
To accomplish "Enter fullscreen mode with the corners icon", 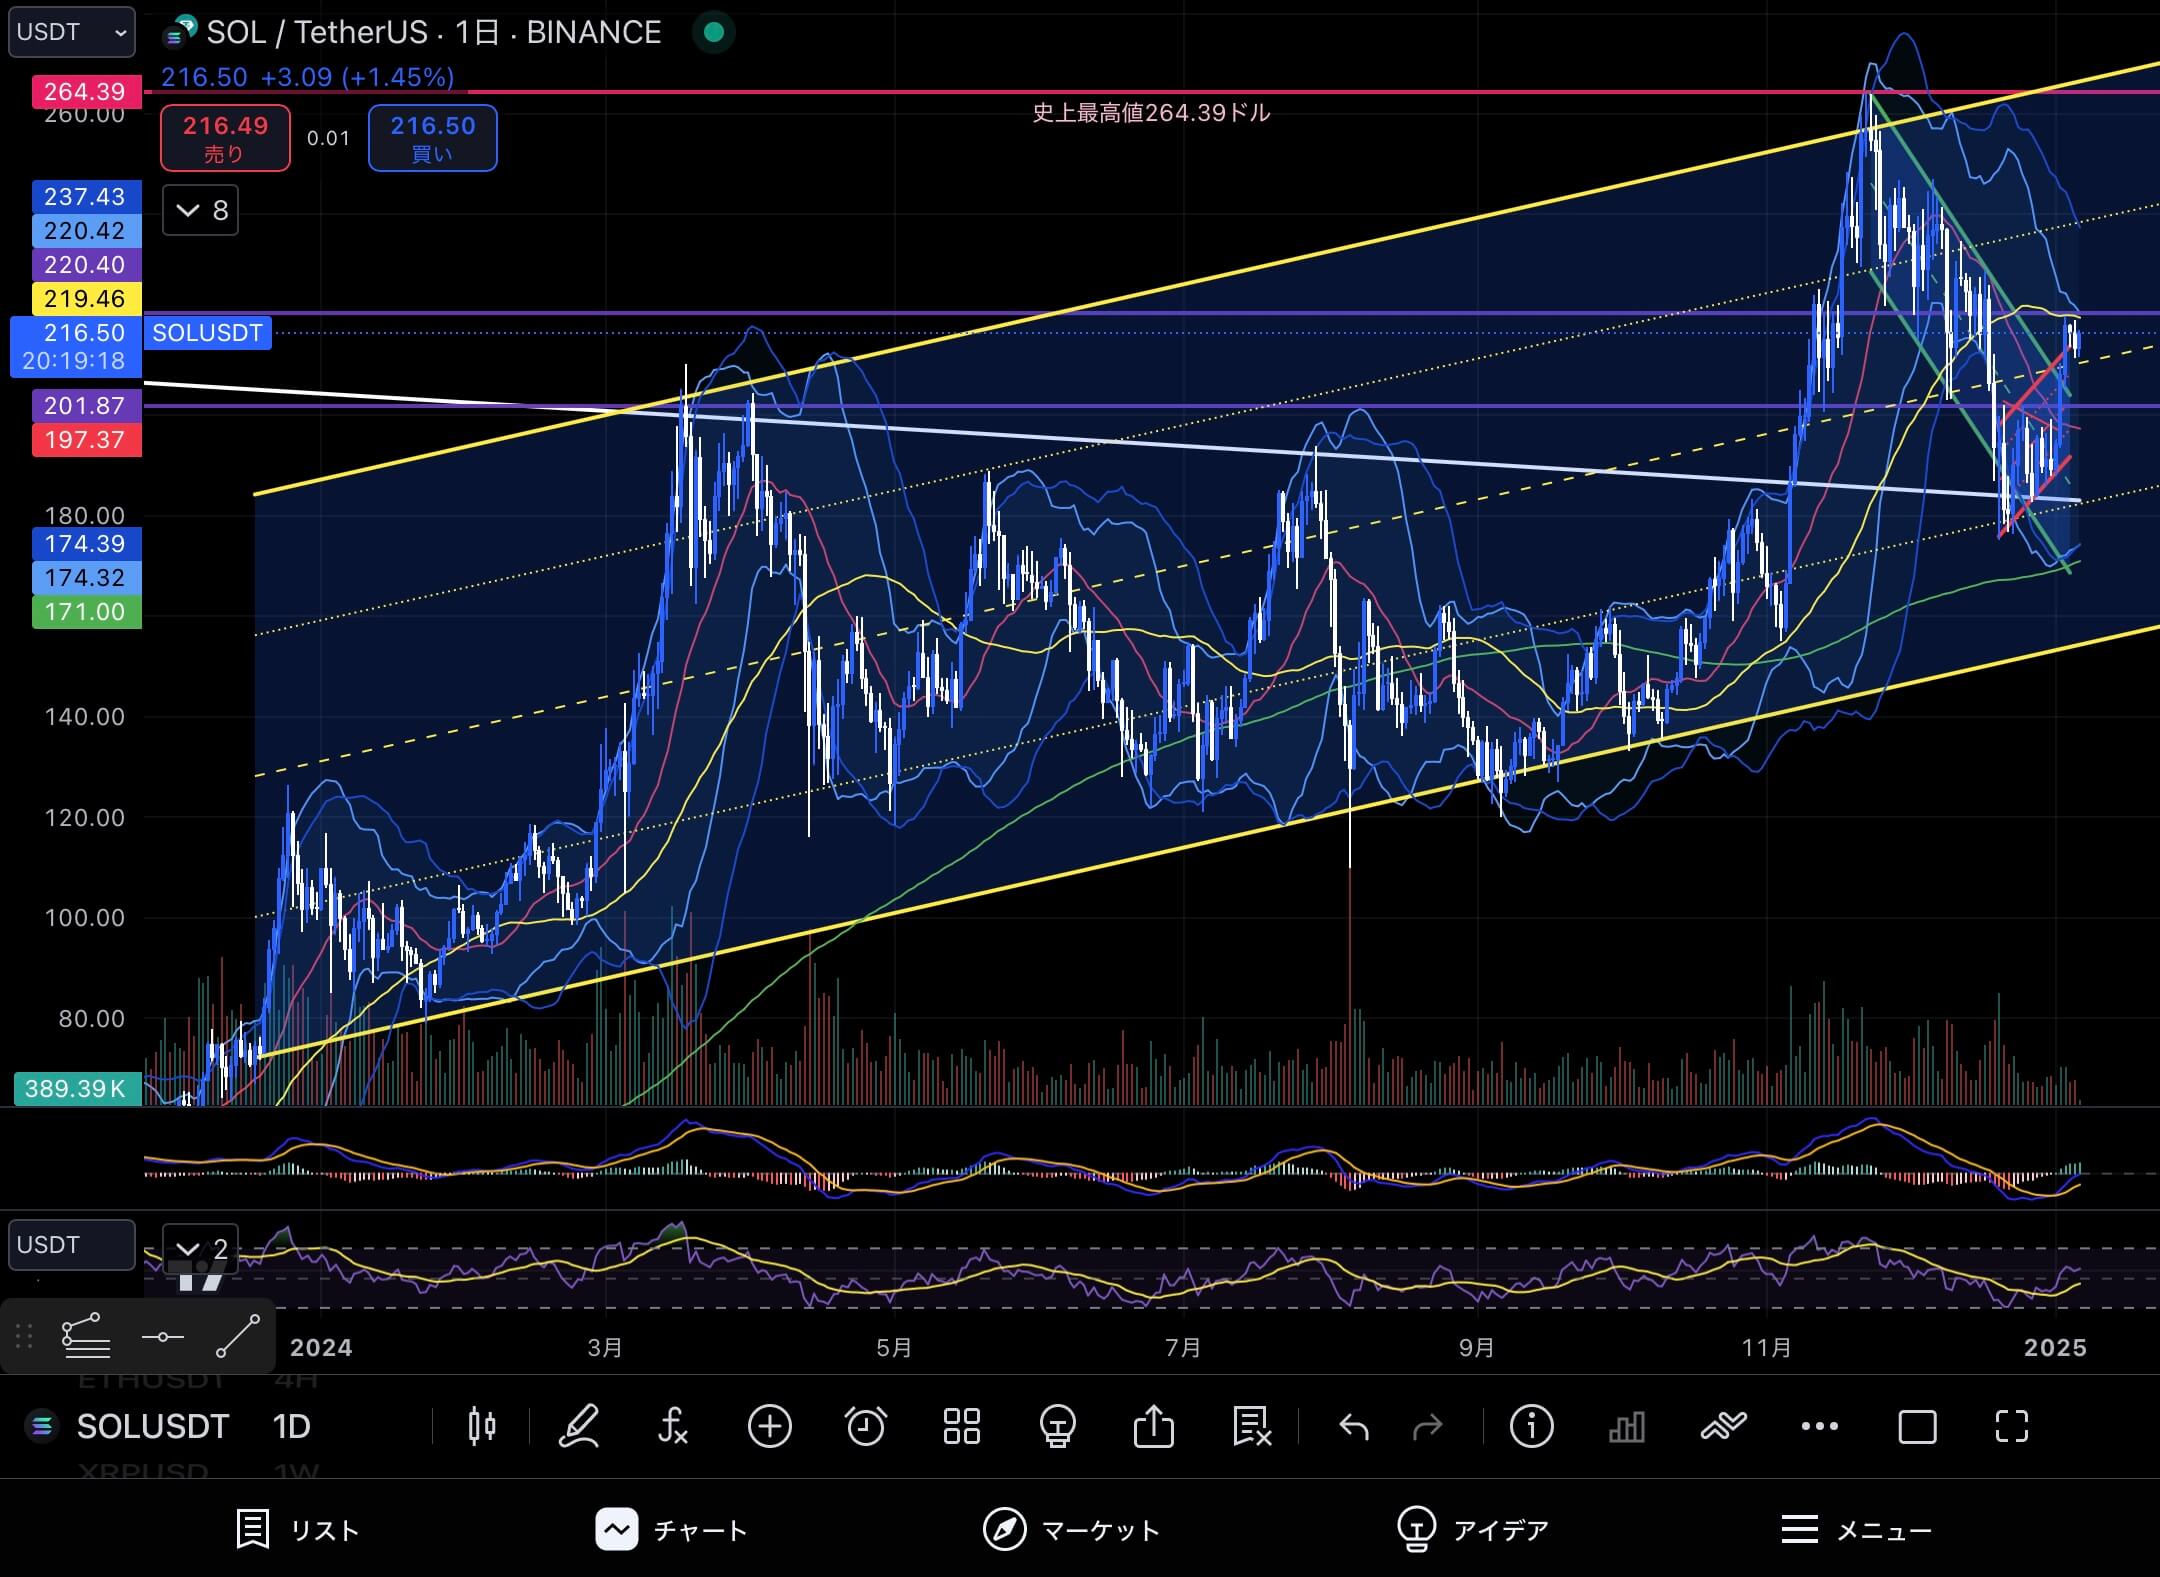I will [x=2012, y=1426].
